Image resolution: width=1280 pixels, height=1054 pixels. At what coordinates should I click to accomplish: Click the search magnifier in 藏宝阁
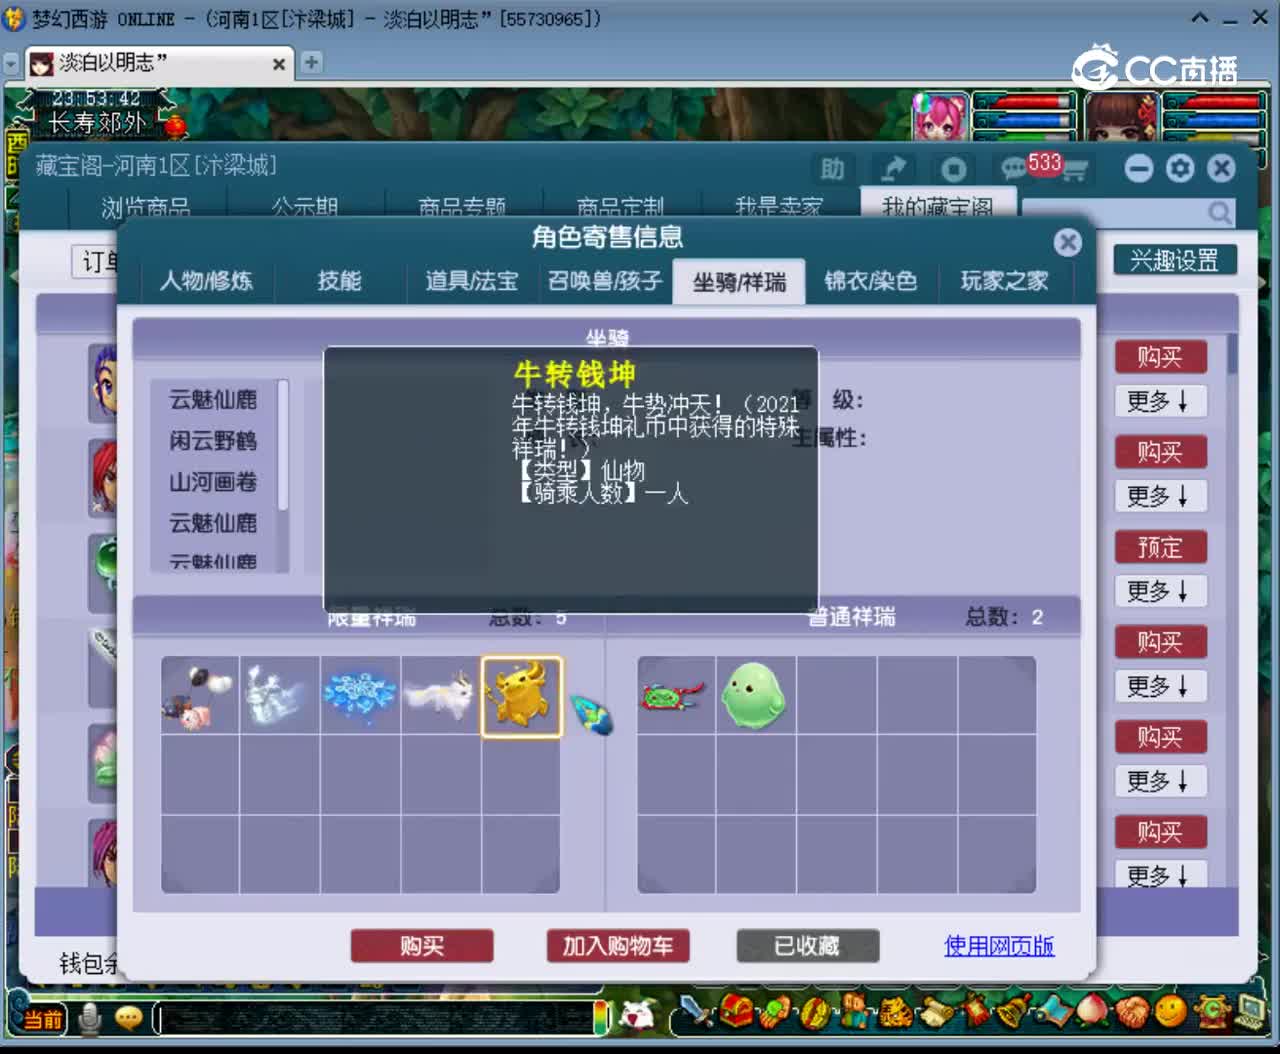(x=1219, y=212)
